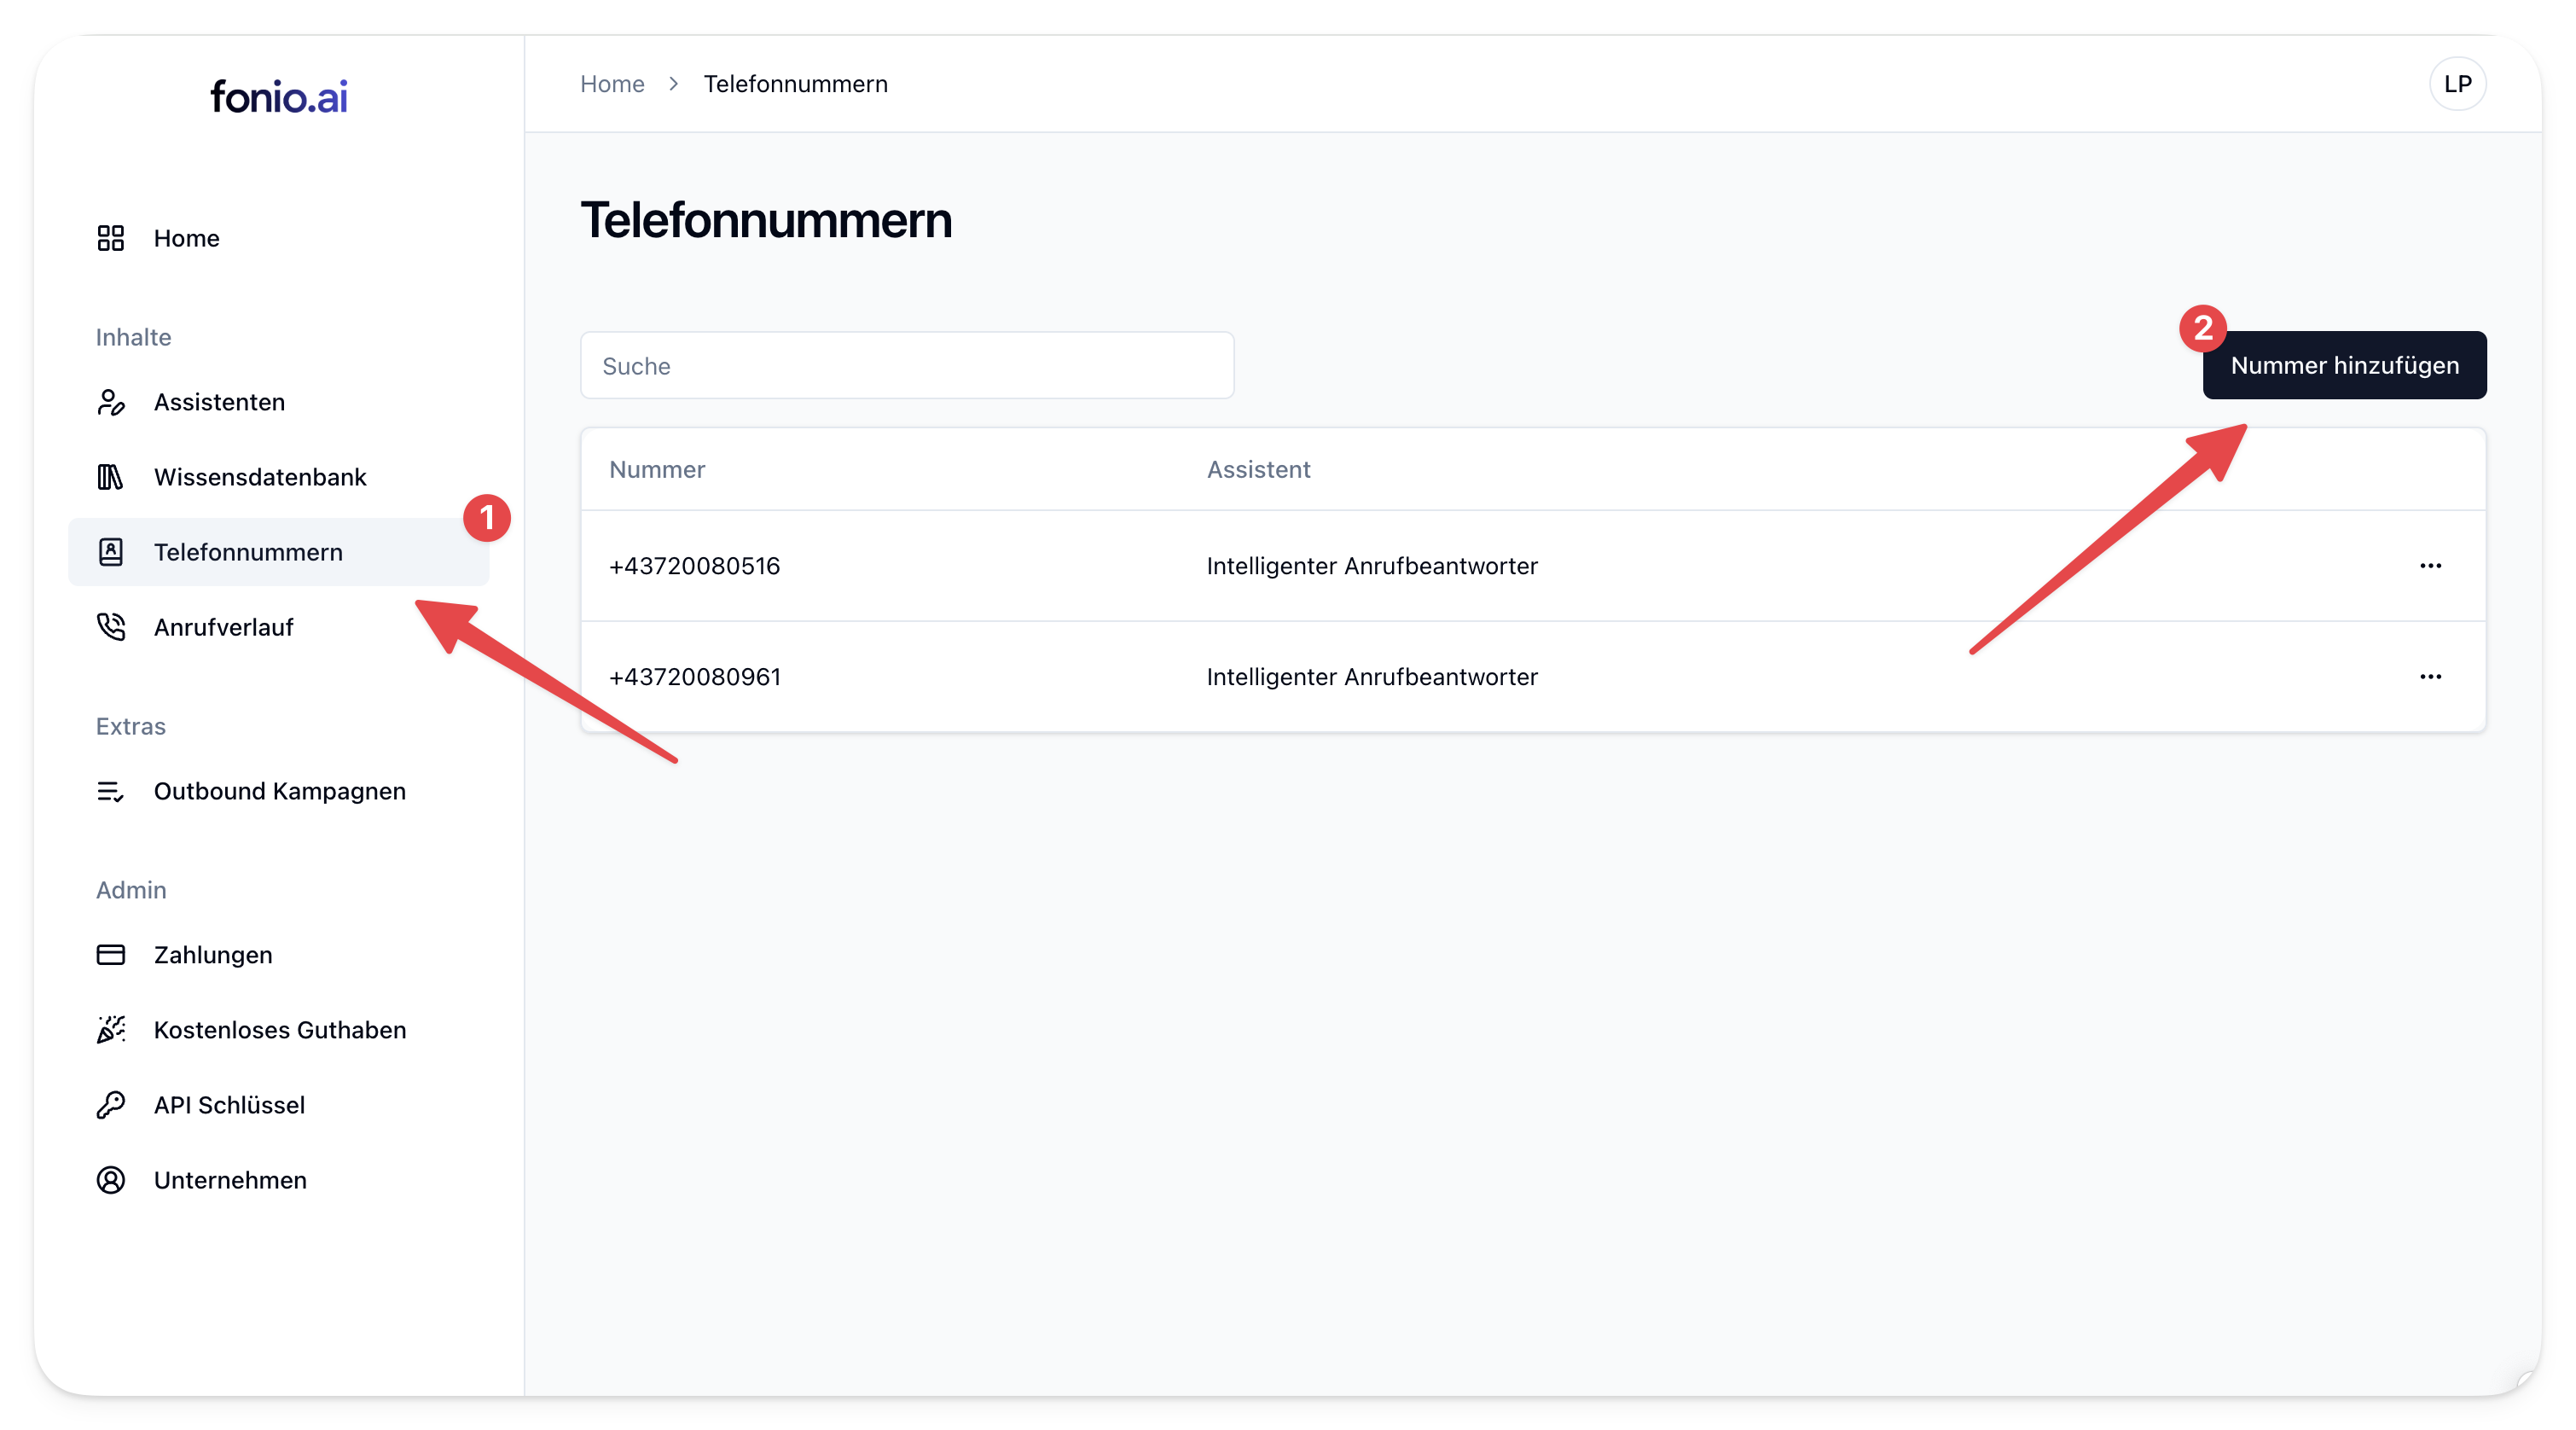The image size is (2576, 1430).
Task: Click the Assistenten person icon
Action: [110, 402]
